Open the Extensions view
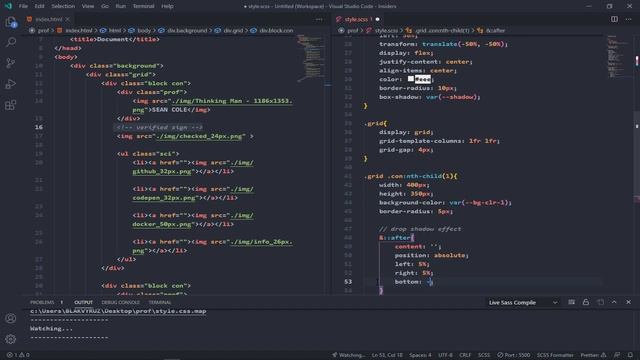The image size is (640, 360). point(11,105)
